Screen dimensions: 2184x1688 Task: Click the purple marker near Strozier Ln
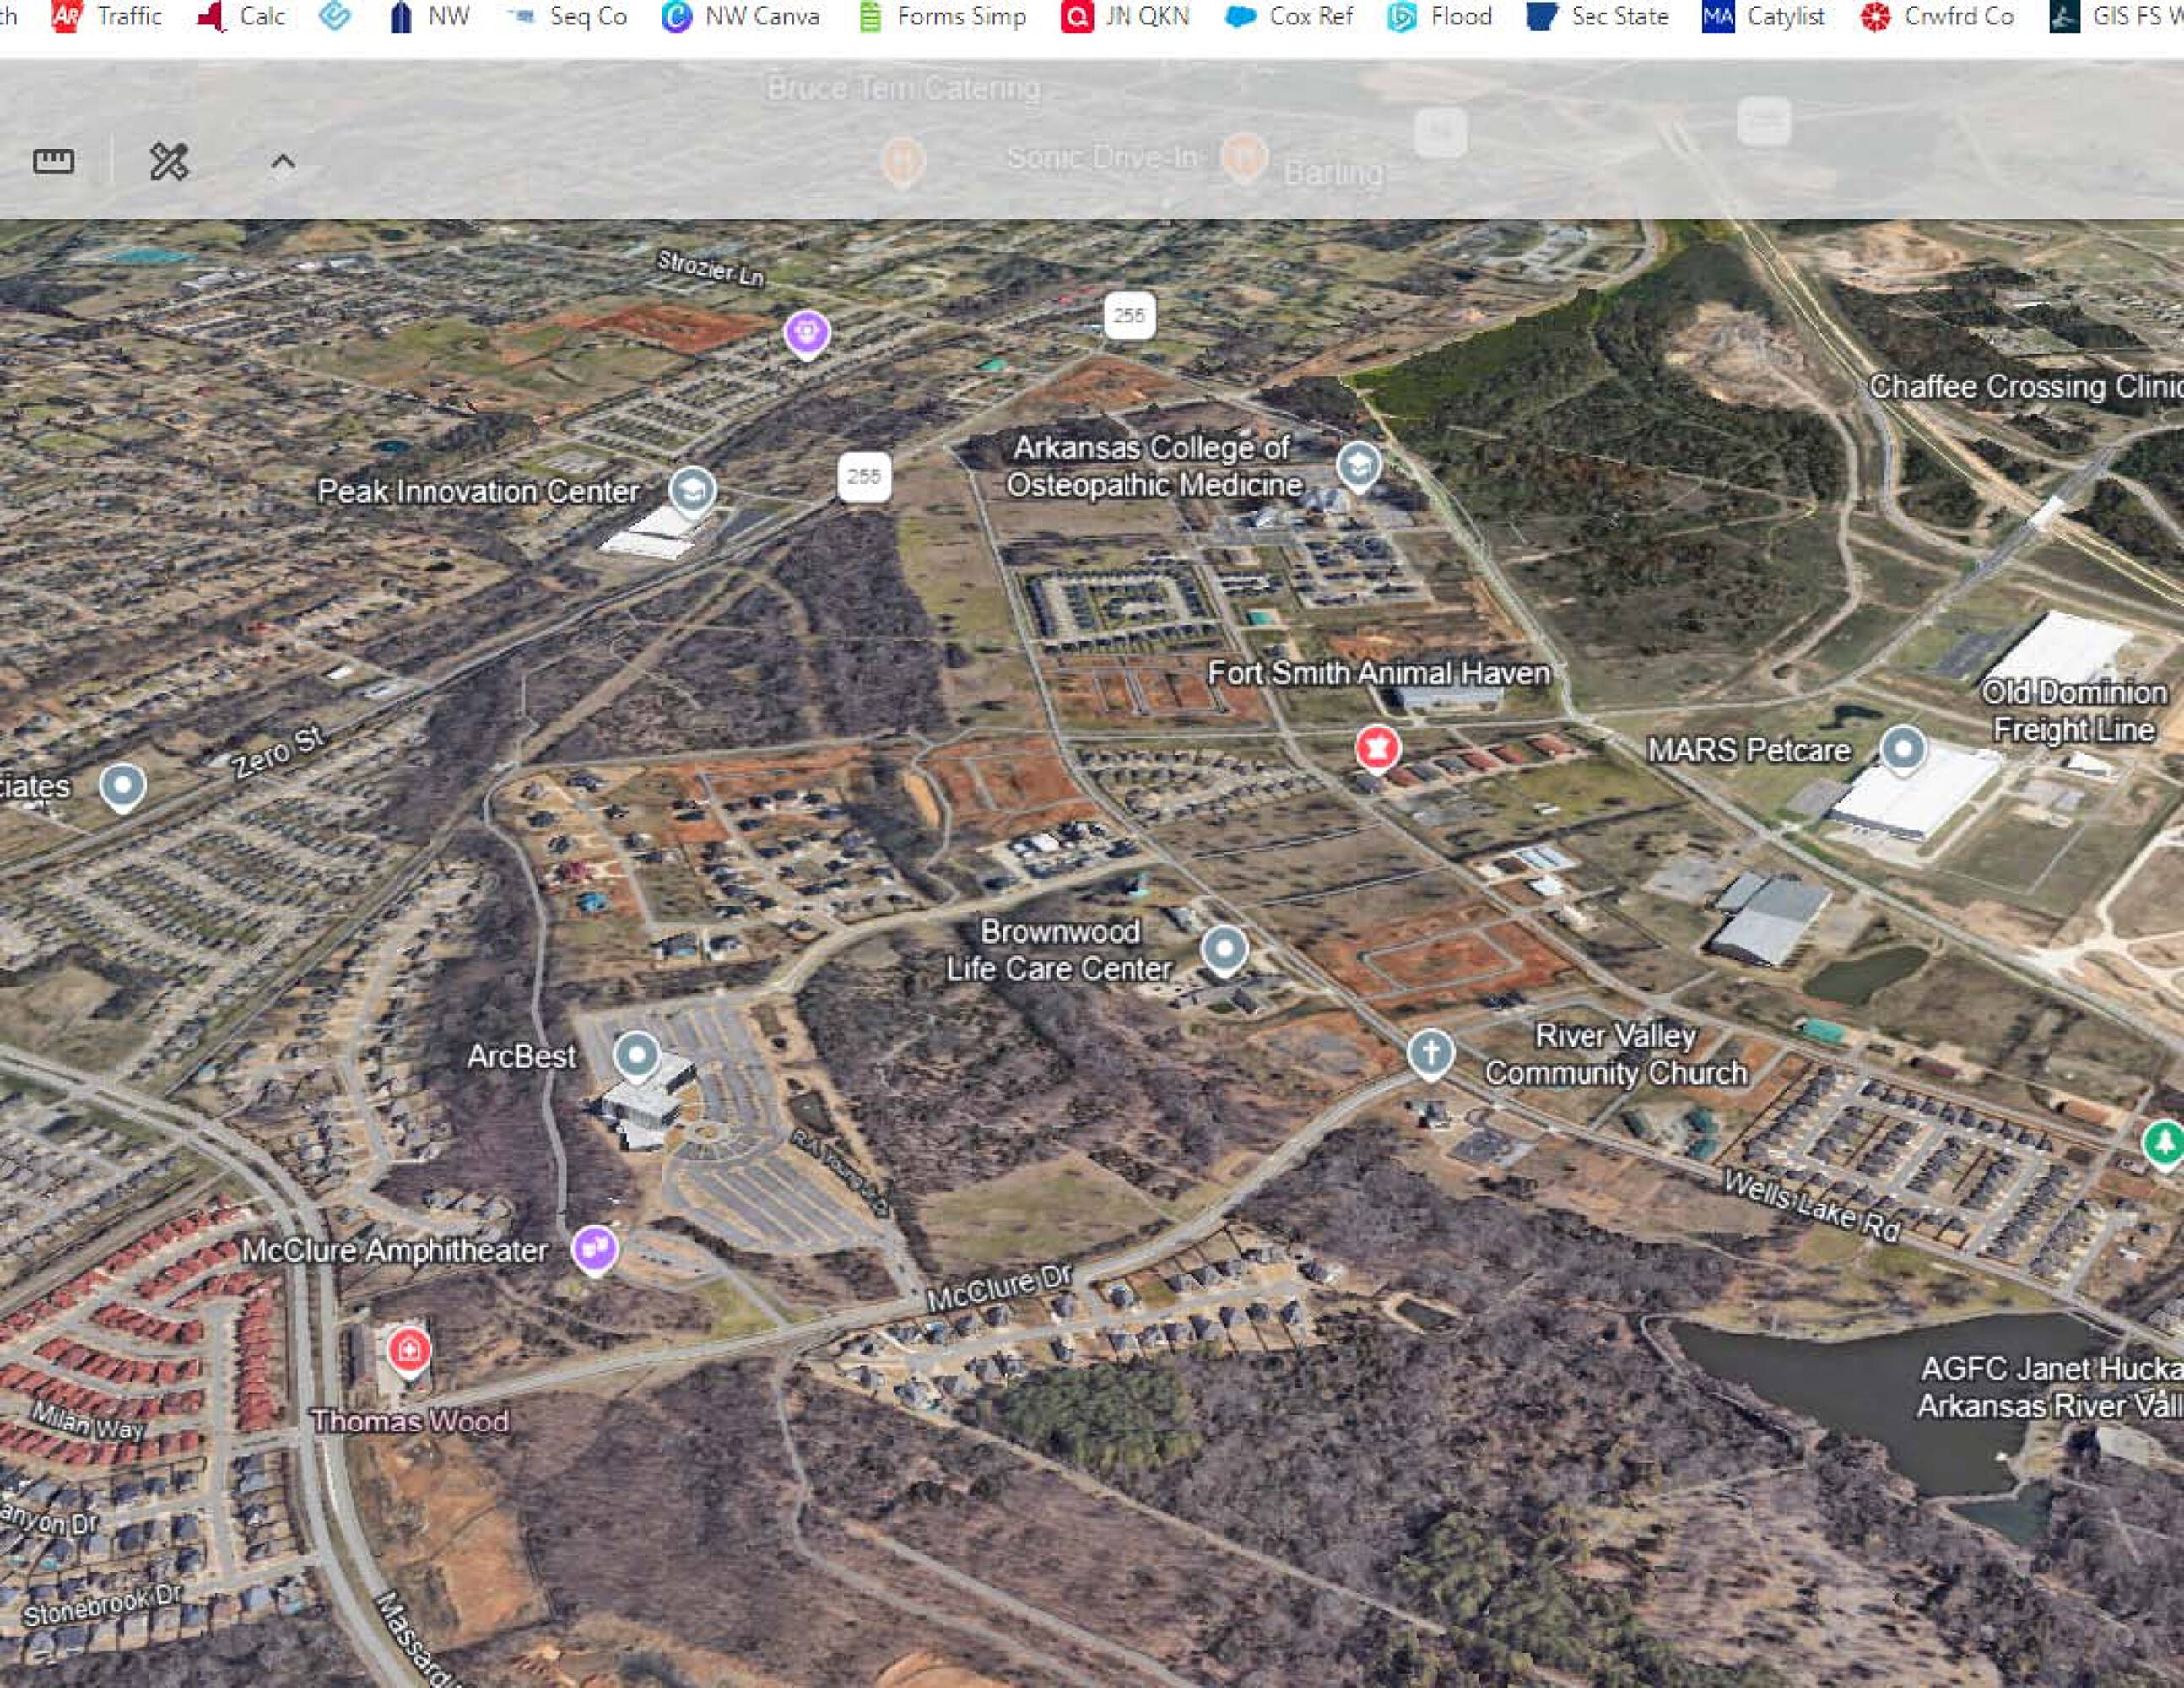click(807, 332)
